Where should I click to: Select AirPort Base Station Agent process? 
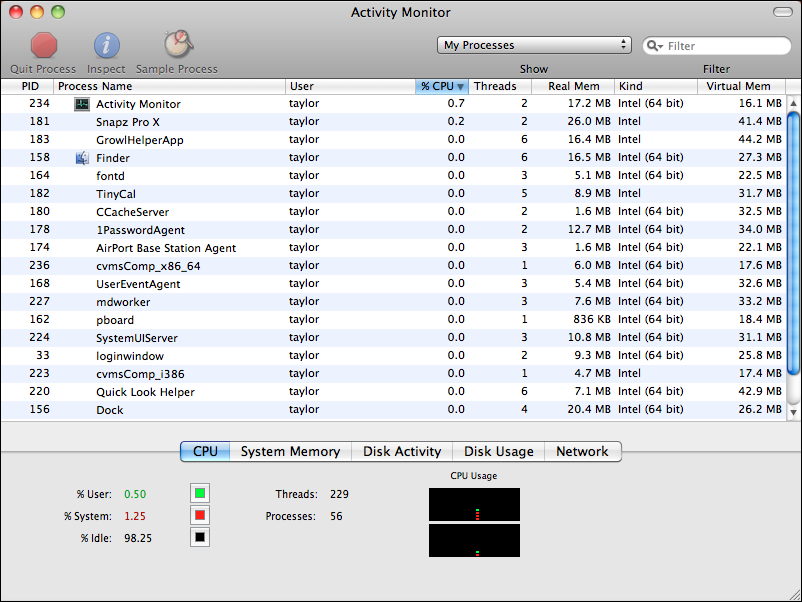pyautogui.click(x=393, y=248)
